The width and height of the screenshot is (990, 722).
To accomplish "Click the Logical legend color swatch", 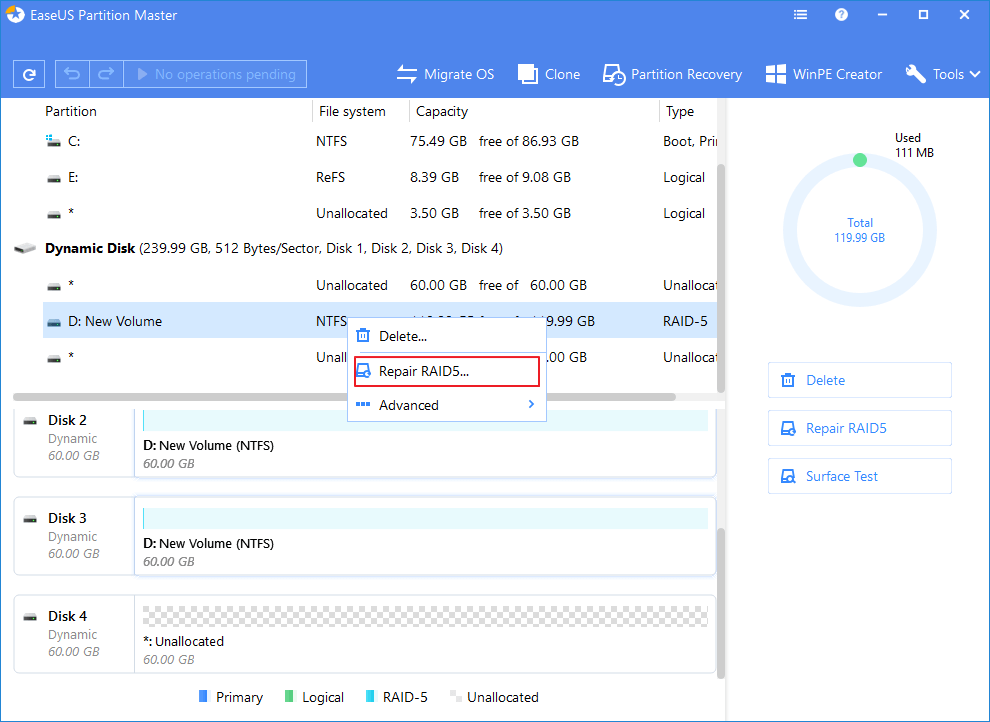I will [289, 696].
